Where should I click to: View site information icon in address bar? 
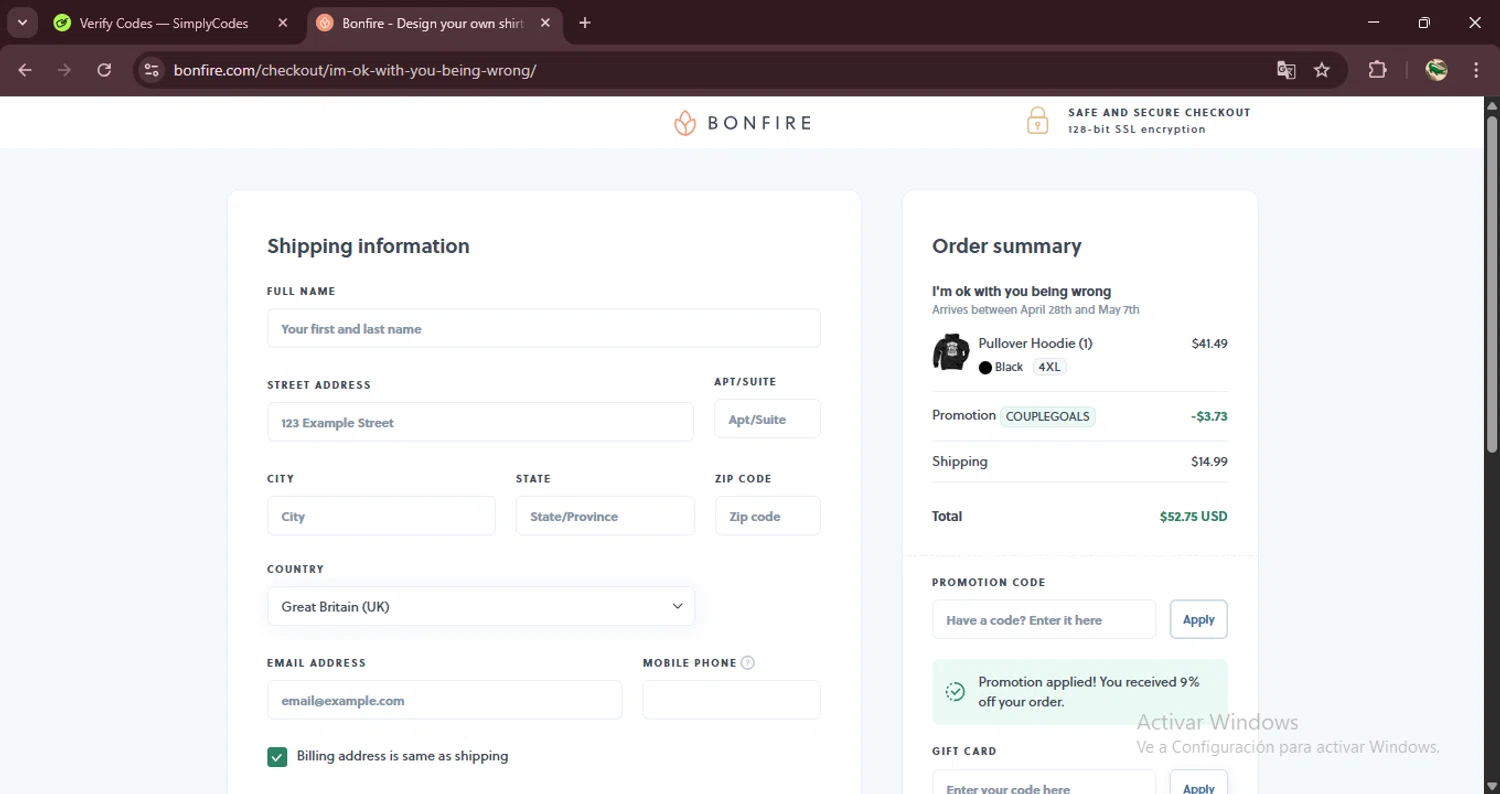pos(151,70)
